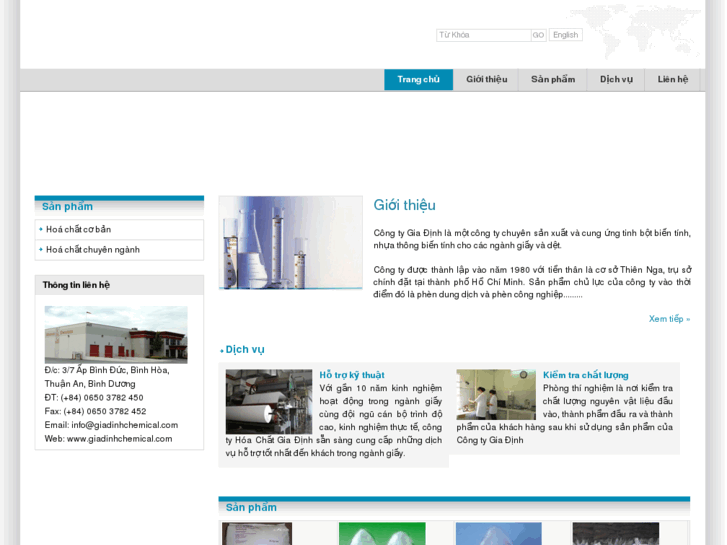Click the ĐT: (+84) 0650 3782 450 text
Viewport: 727px width, 545px height.
coord(94,398)
